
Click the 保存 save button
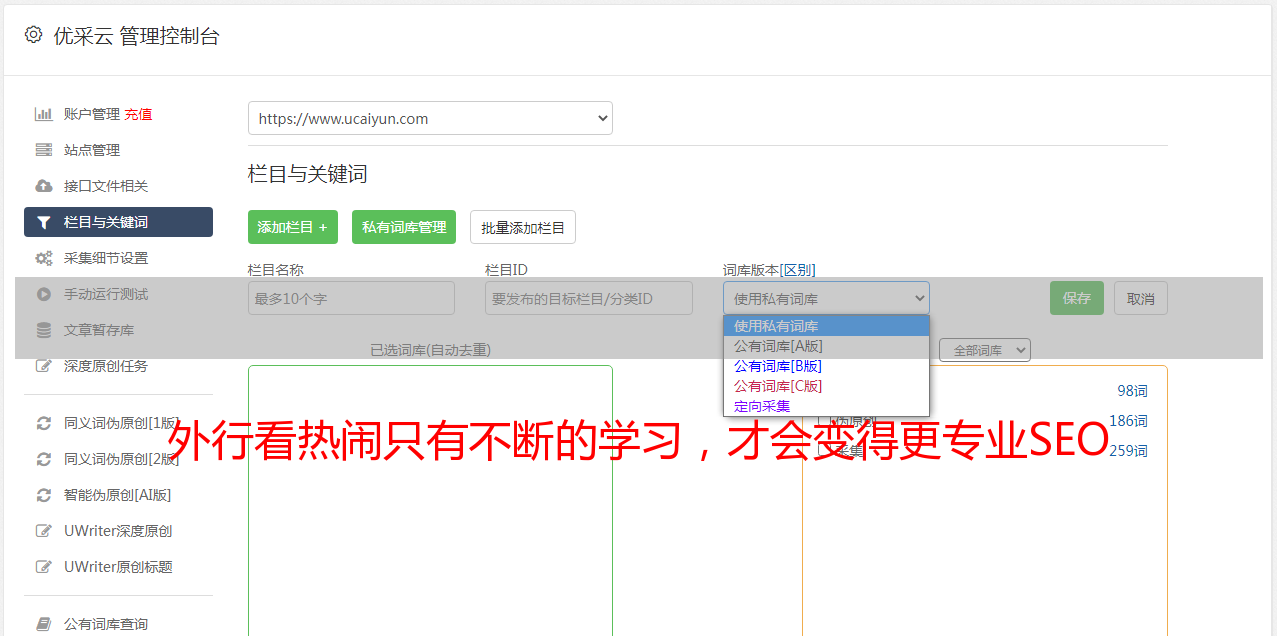(x=1077, y=298)
